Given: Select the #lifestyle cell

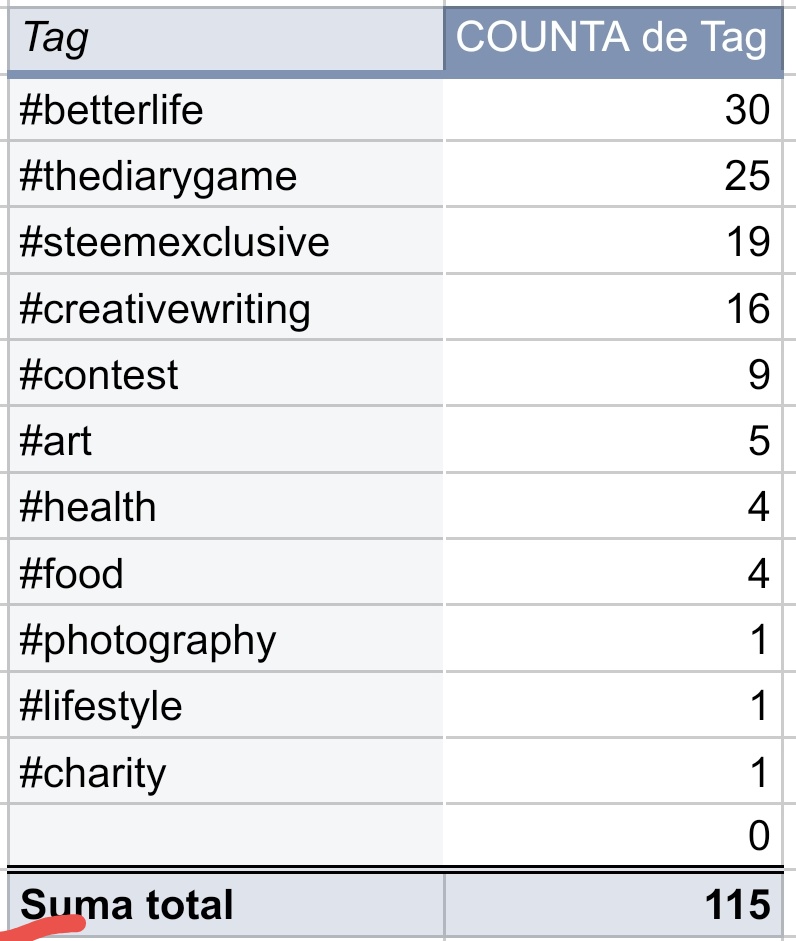Looking at the screenshot, I should coord(225,706).
